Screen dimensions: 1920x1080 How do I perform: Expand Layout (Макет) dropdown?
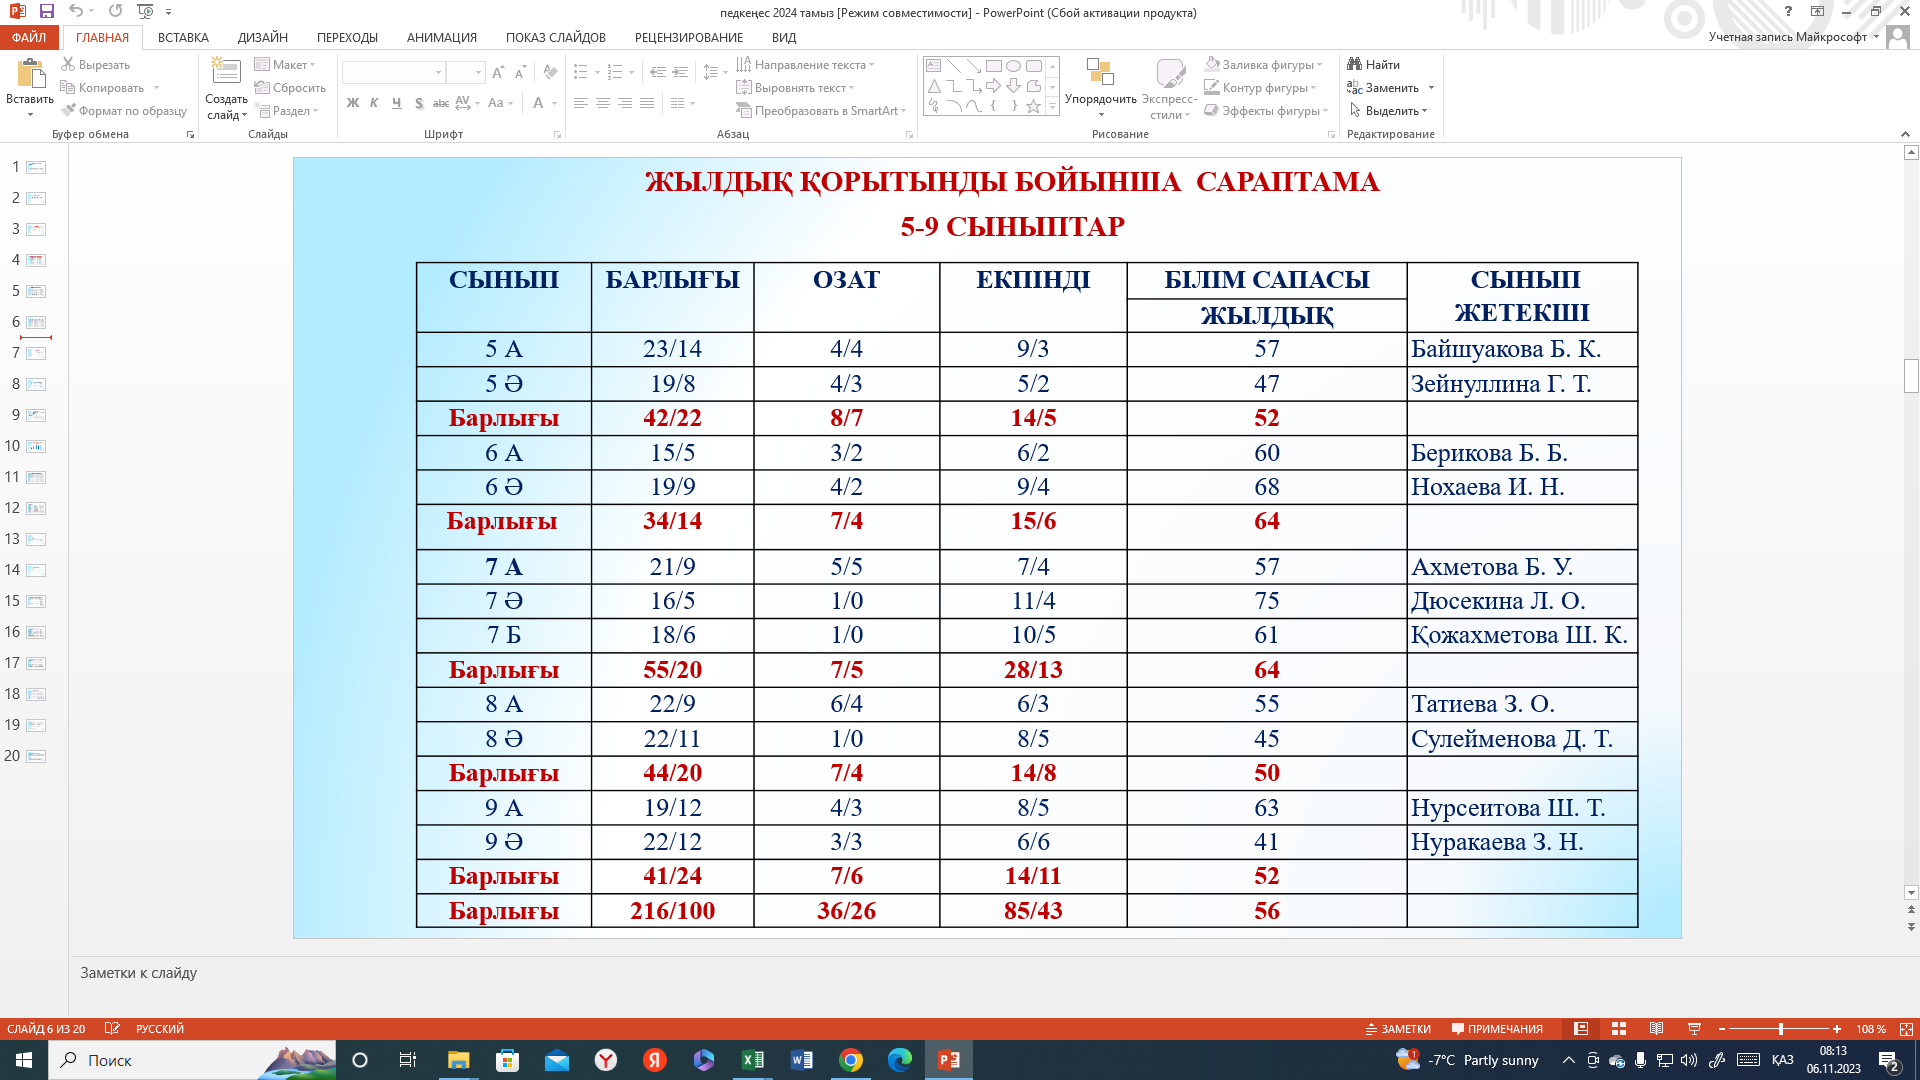[x=286, y=64]
